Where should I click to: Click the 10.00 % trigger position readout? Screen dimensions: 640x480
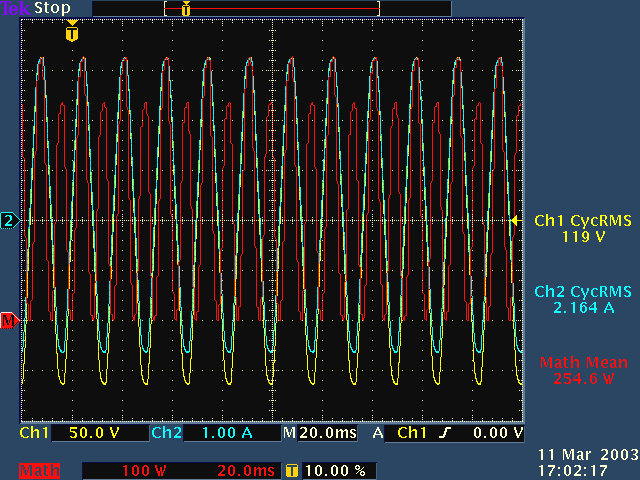point(335,471)
